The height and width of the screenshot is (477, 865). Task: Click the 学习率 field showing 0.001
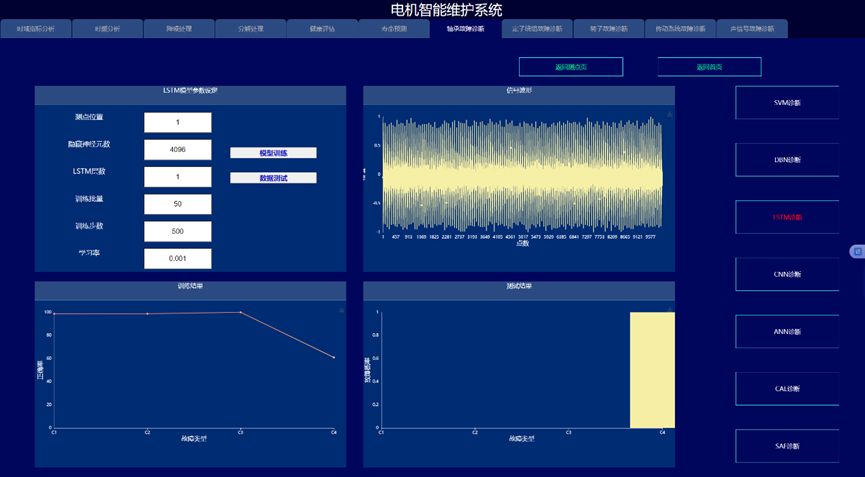coord(177,259)
